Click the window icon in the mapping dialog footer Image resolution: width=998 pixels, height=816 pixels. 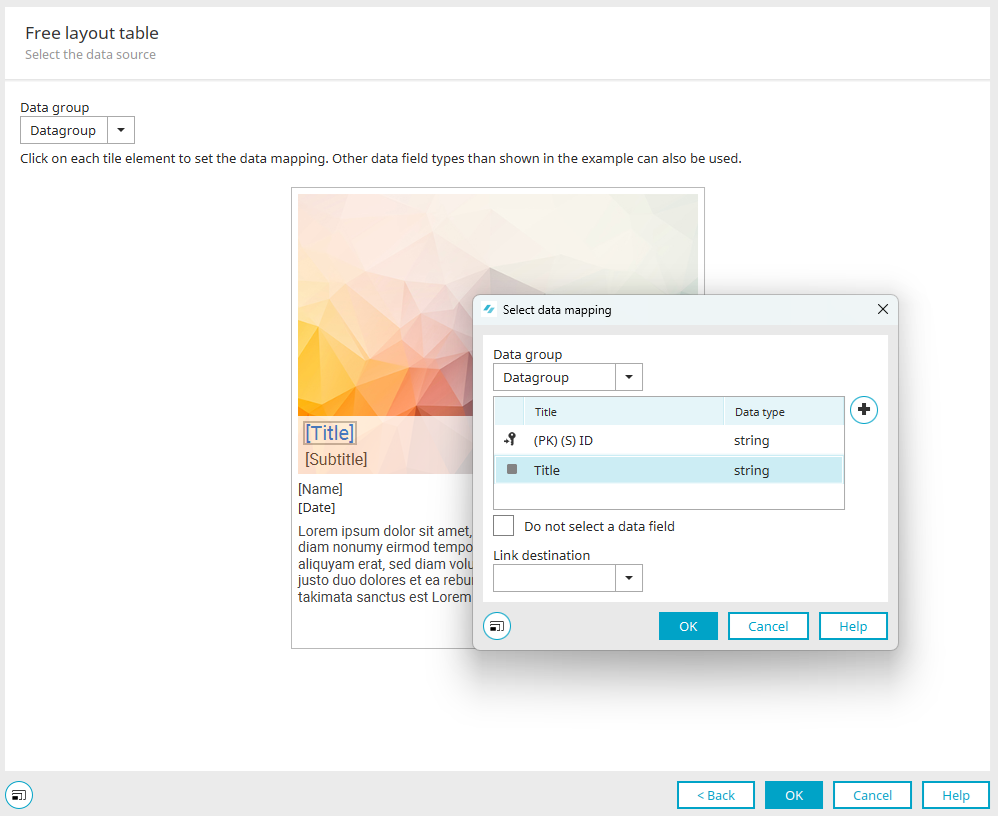tap(497, 626)
